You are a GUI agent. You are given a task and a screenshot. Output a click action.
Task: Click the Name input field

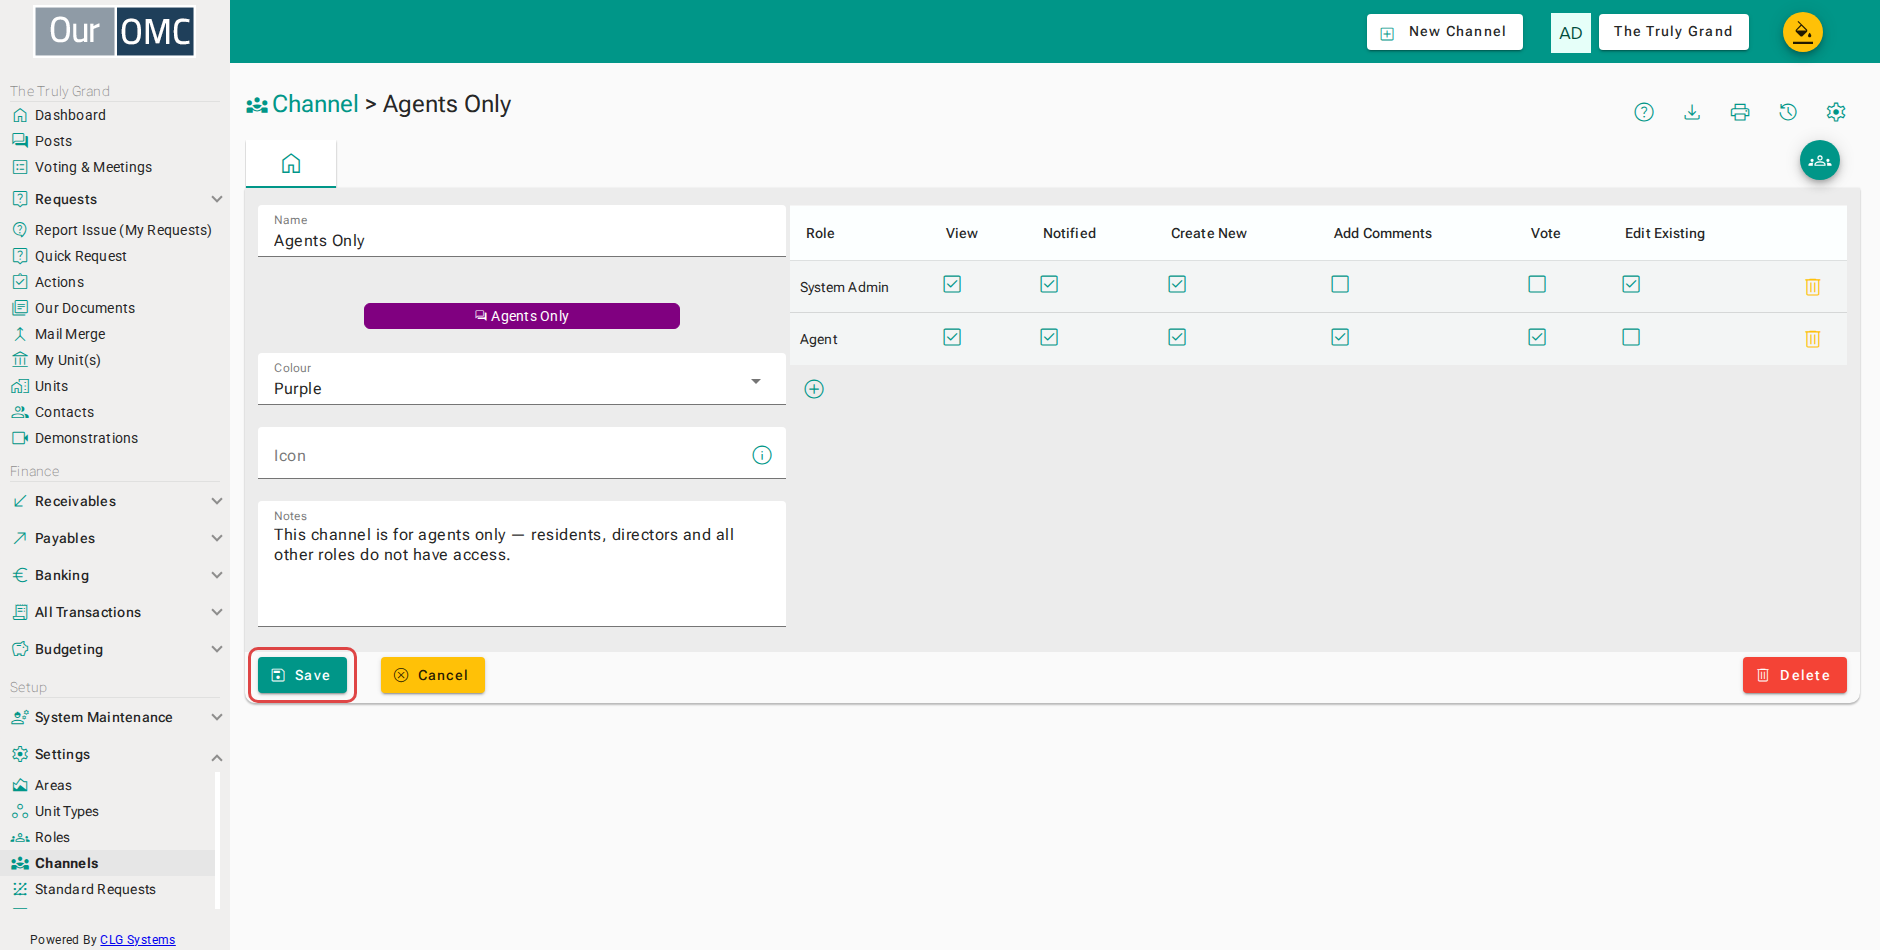click(x=522, y=231)
